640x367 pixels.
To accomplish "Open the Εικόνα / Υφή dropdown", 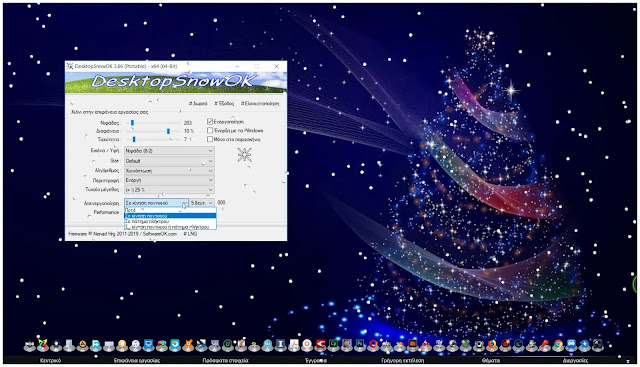I will pos(169,151).
